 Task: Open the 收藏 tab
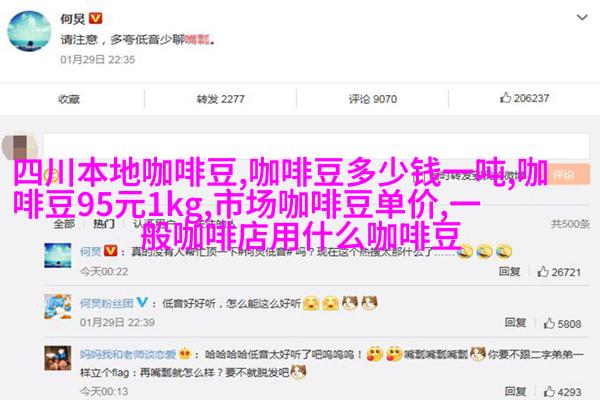pyautogui.click(x=69, y=99)
